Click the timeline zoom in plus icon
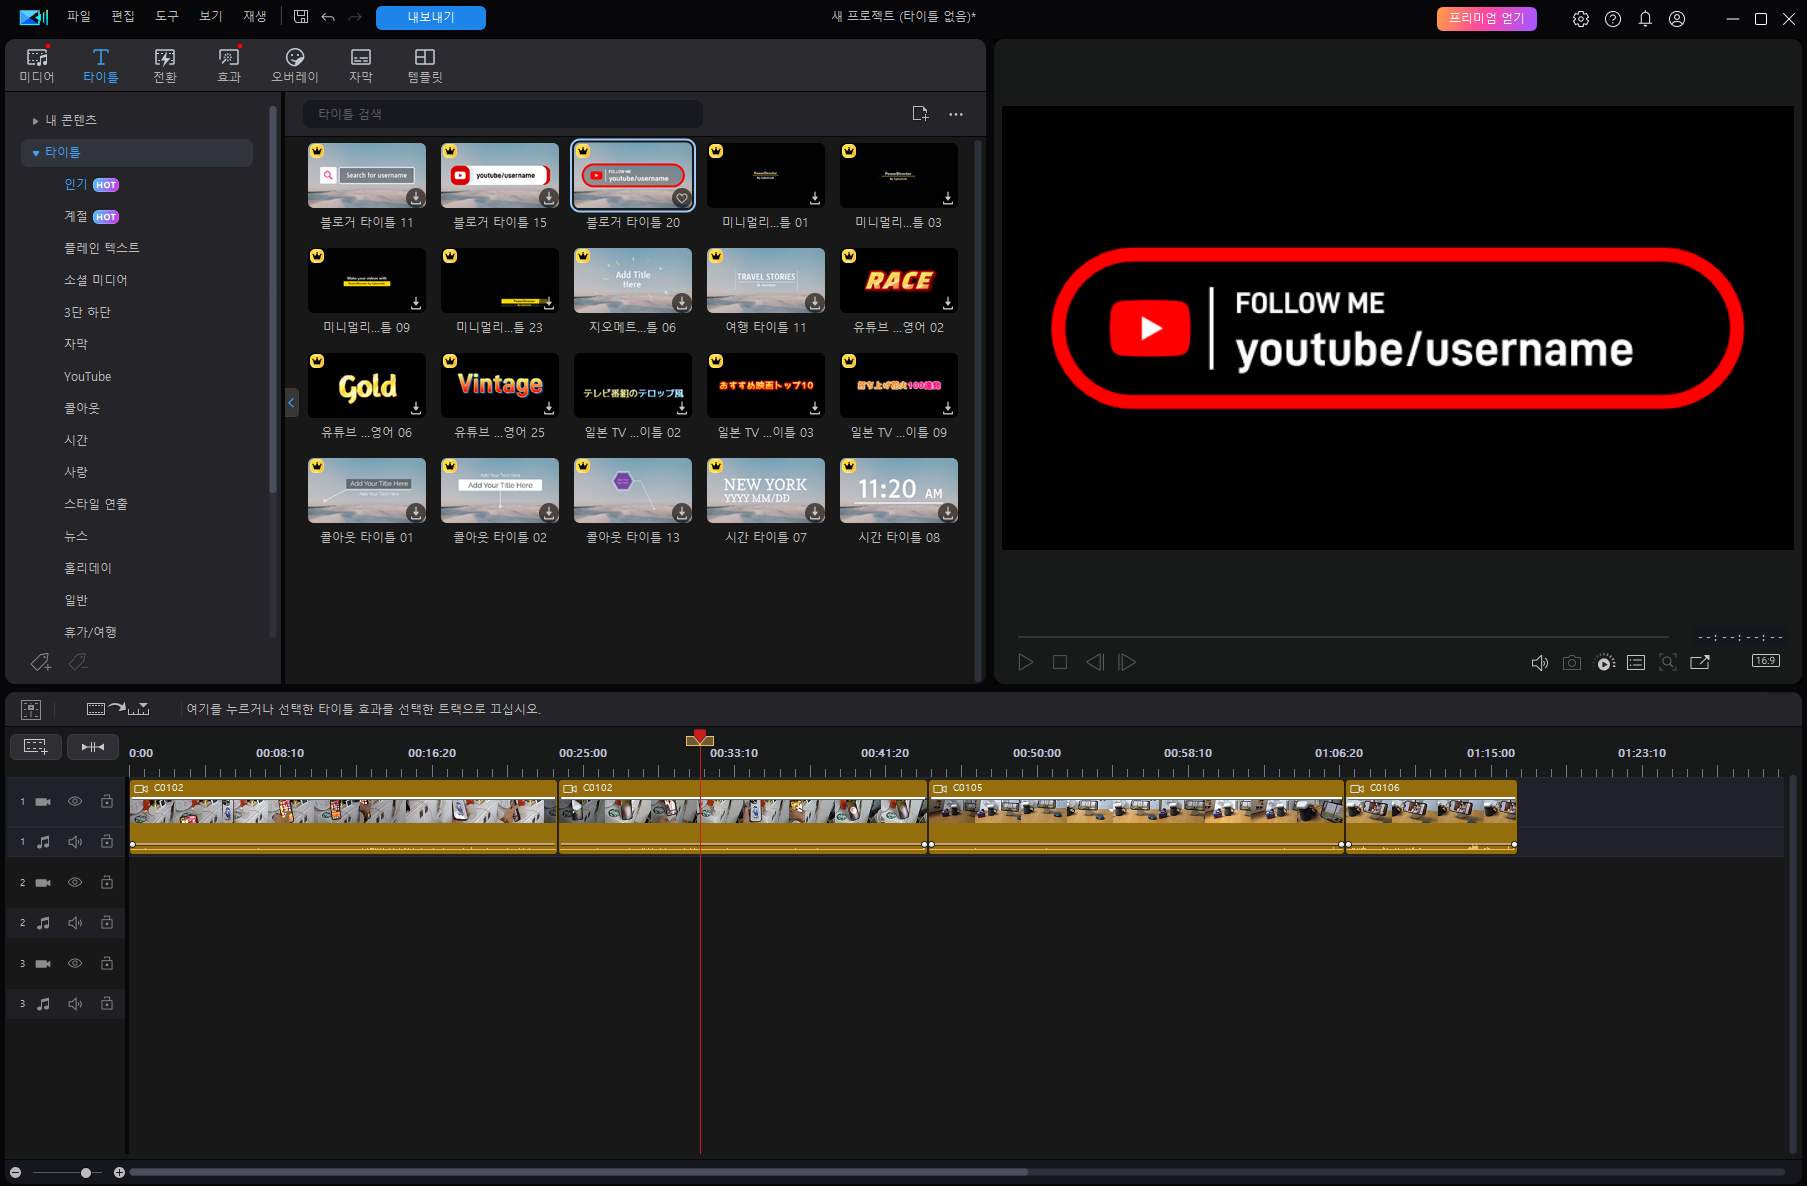This screenshot has height=1186, width=1807. 119,1172
